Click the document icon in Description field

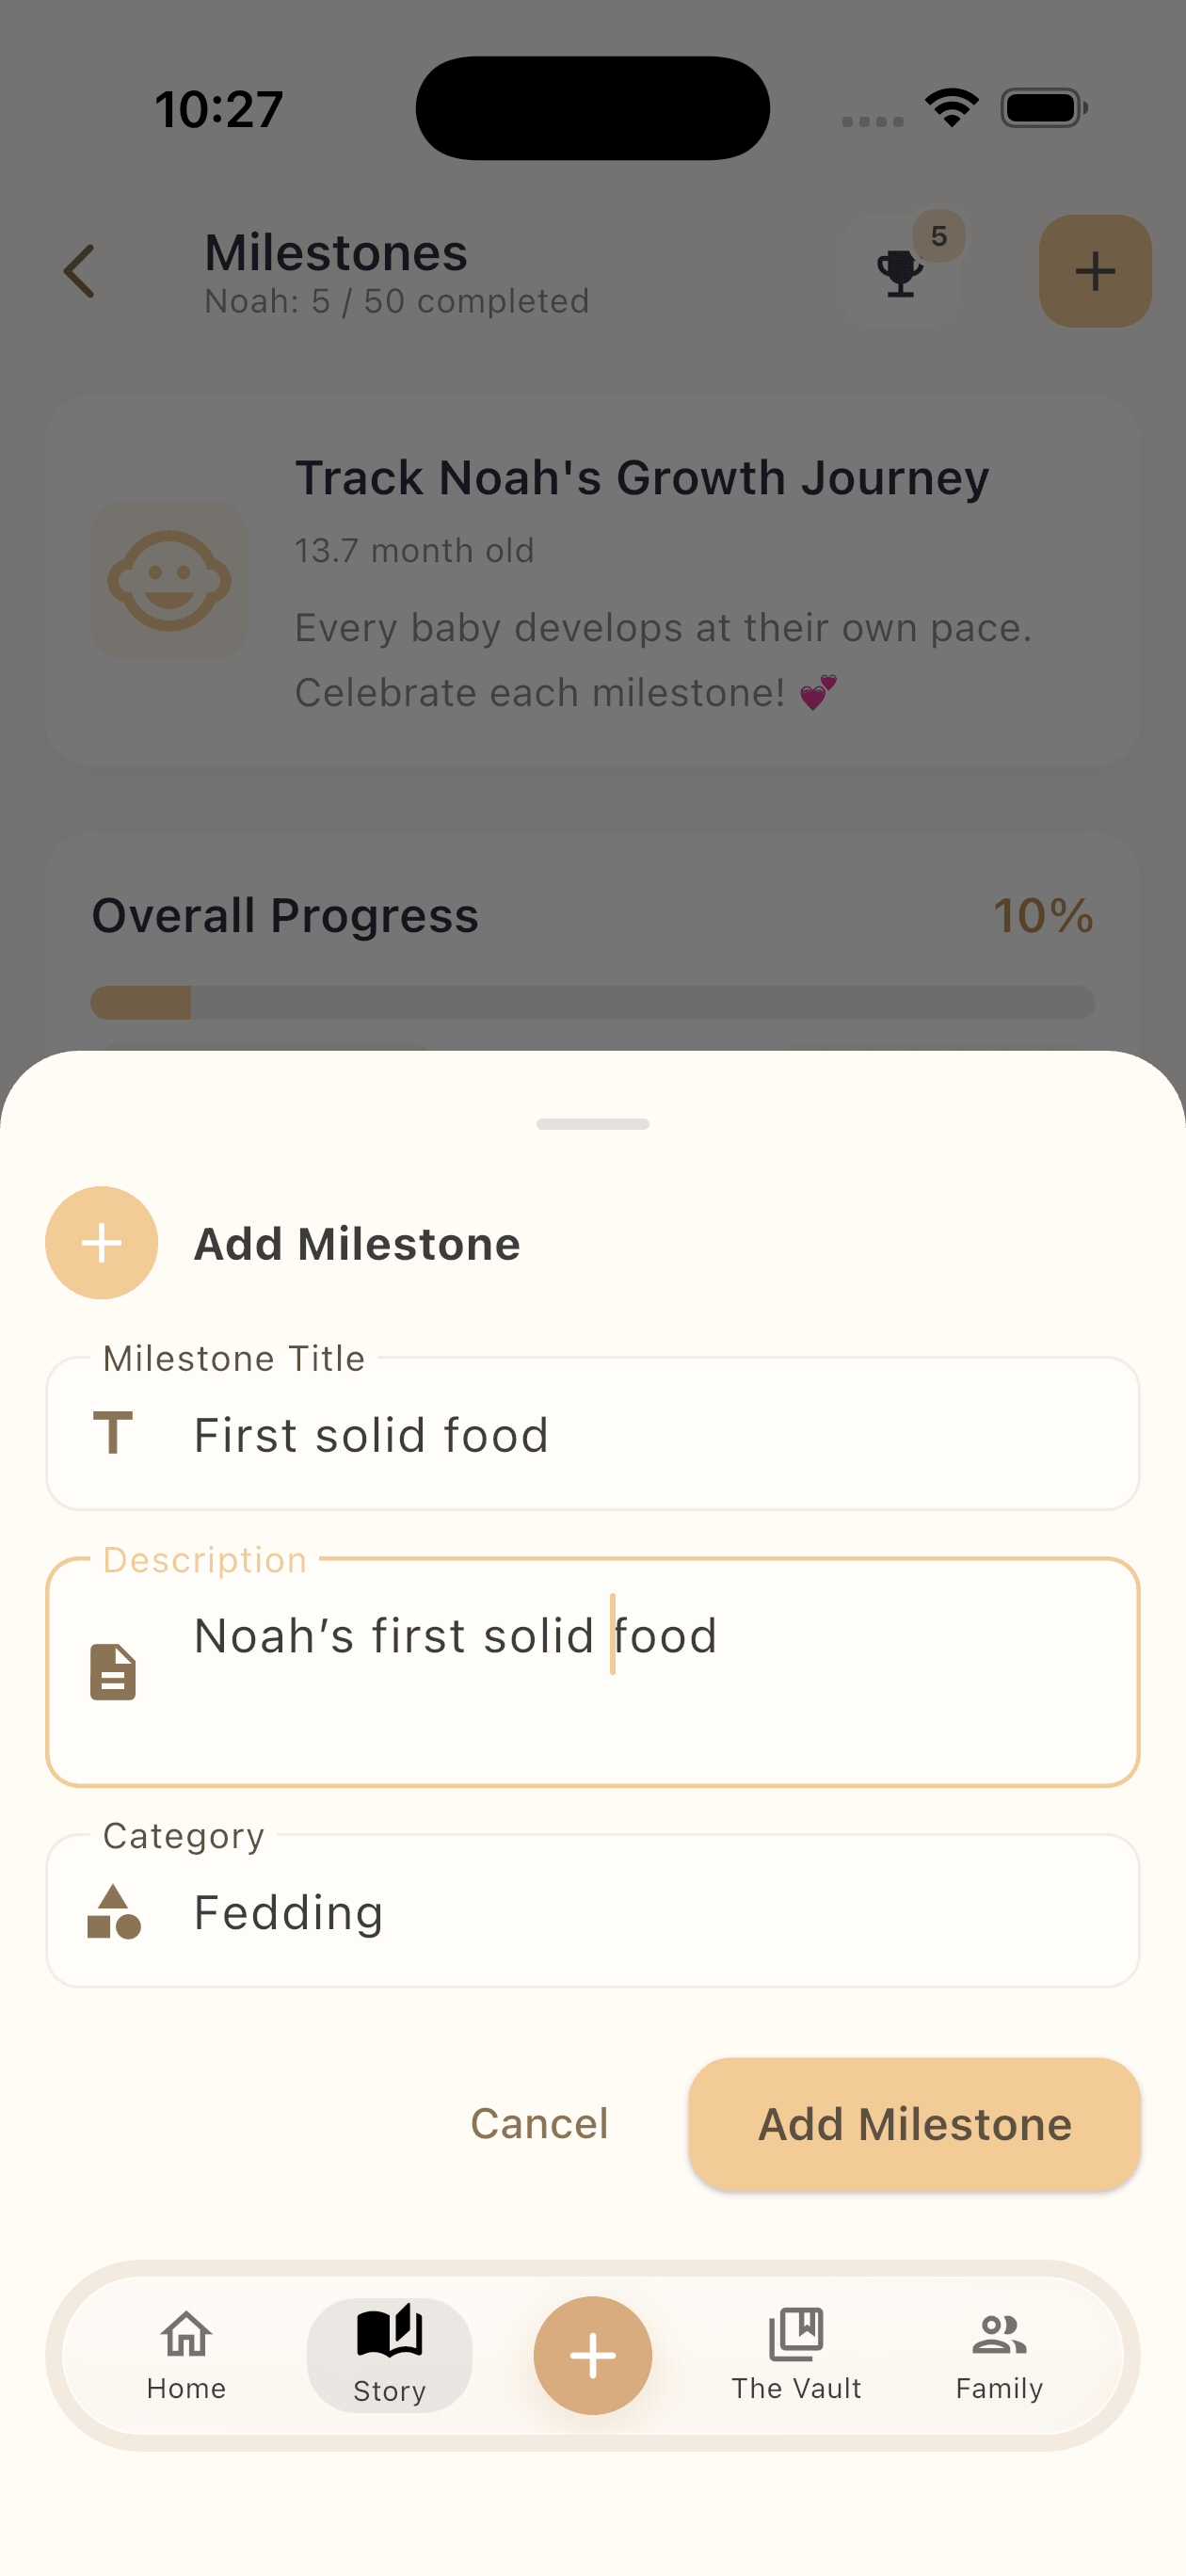[x=113, y=1671]
